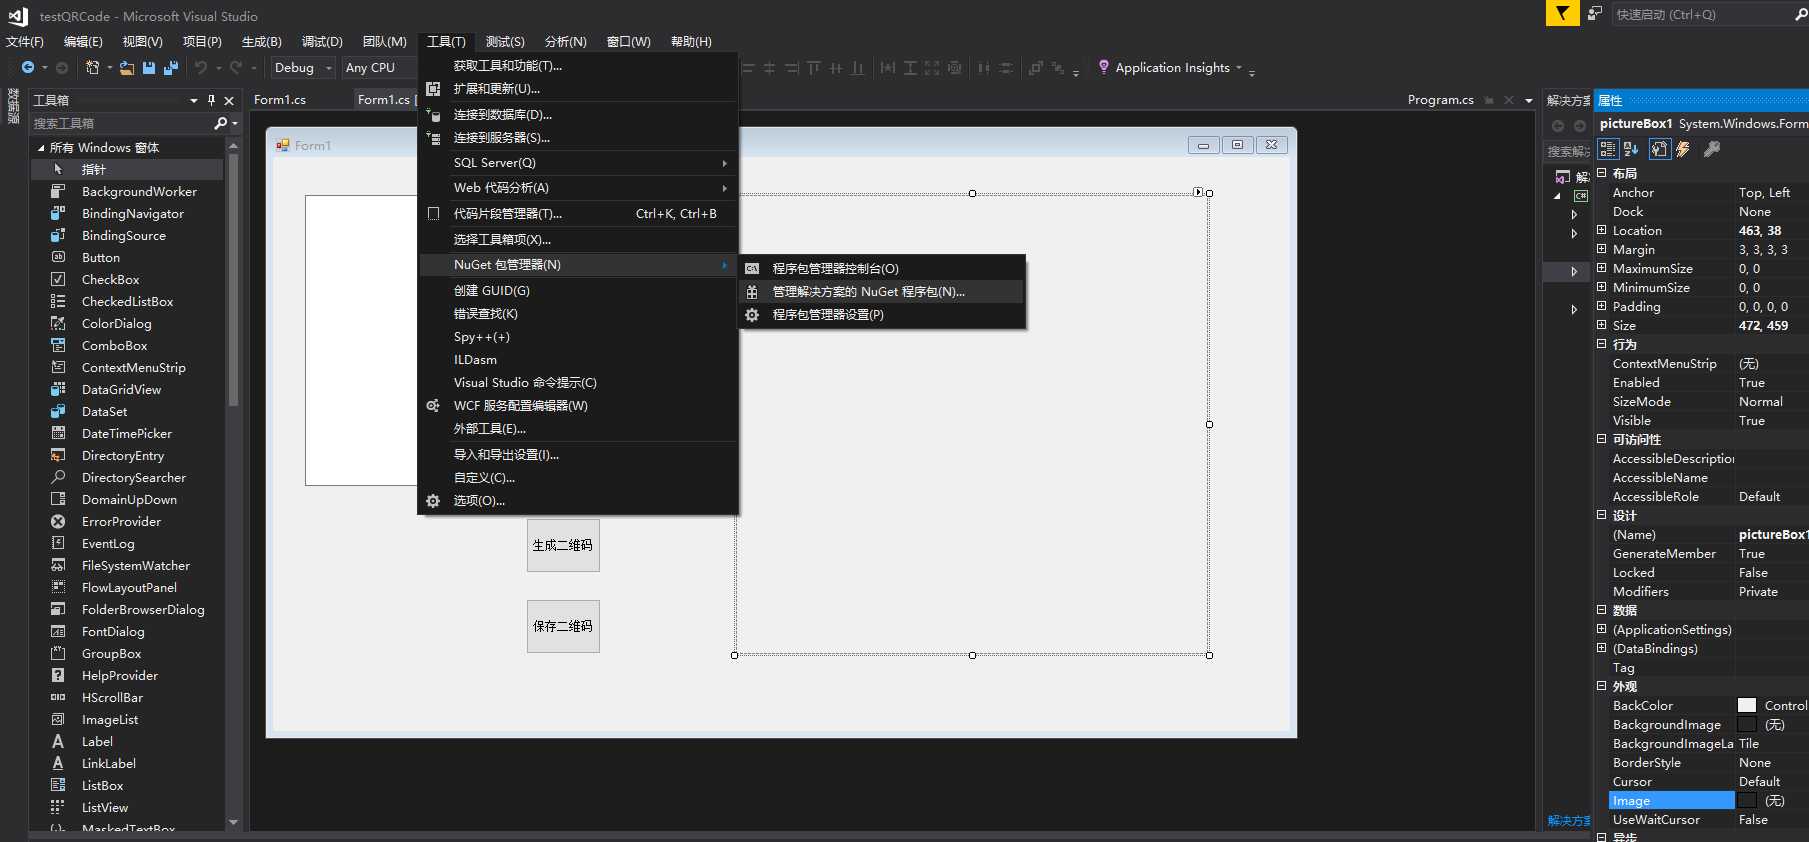This screenshot has width=1809, height=842.
Task: Click the Events lightning bolt icon
Action: tap(1683, 149)
